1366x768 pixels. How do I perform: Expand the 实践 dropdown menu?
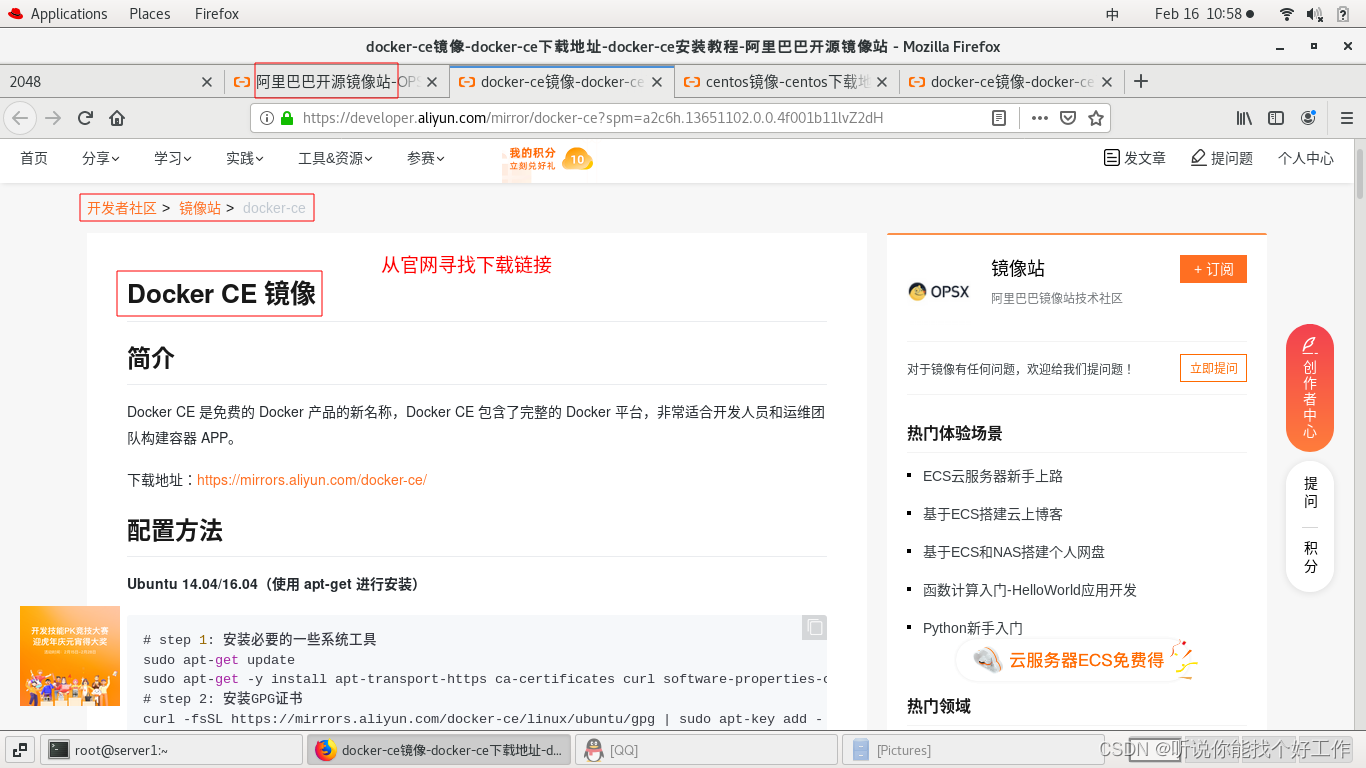[245, 158]
